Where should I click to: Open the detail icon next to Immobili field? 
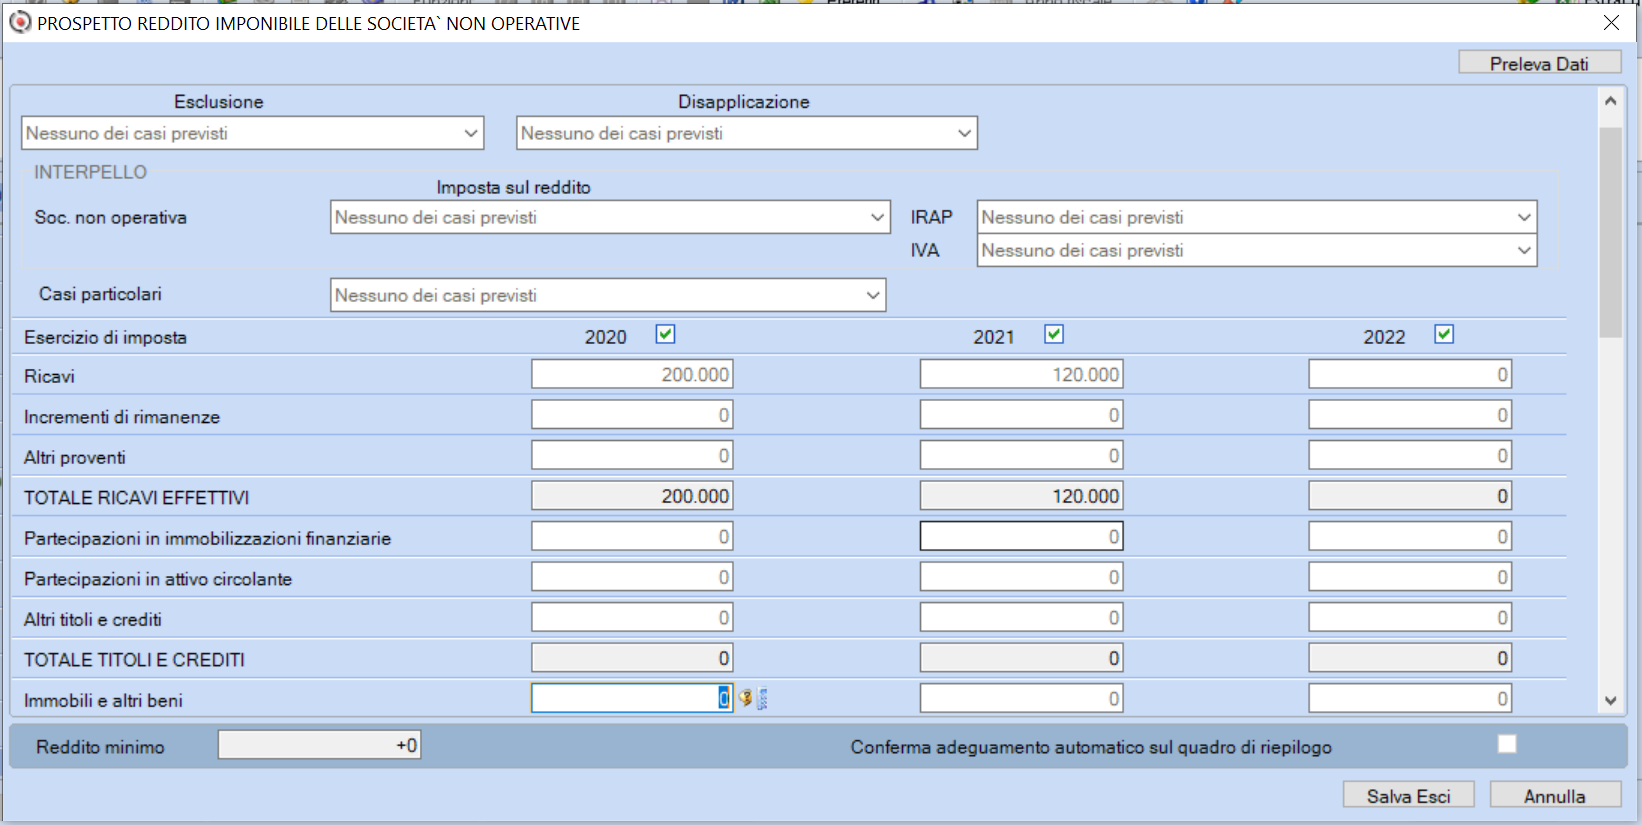click(x=762, y=698)
